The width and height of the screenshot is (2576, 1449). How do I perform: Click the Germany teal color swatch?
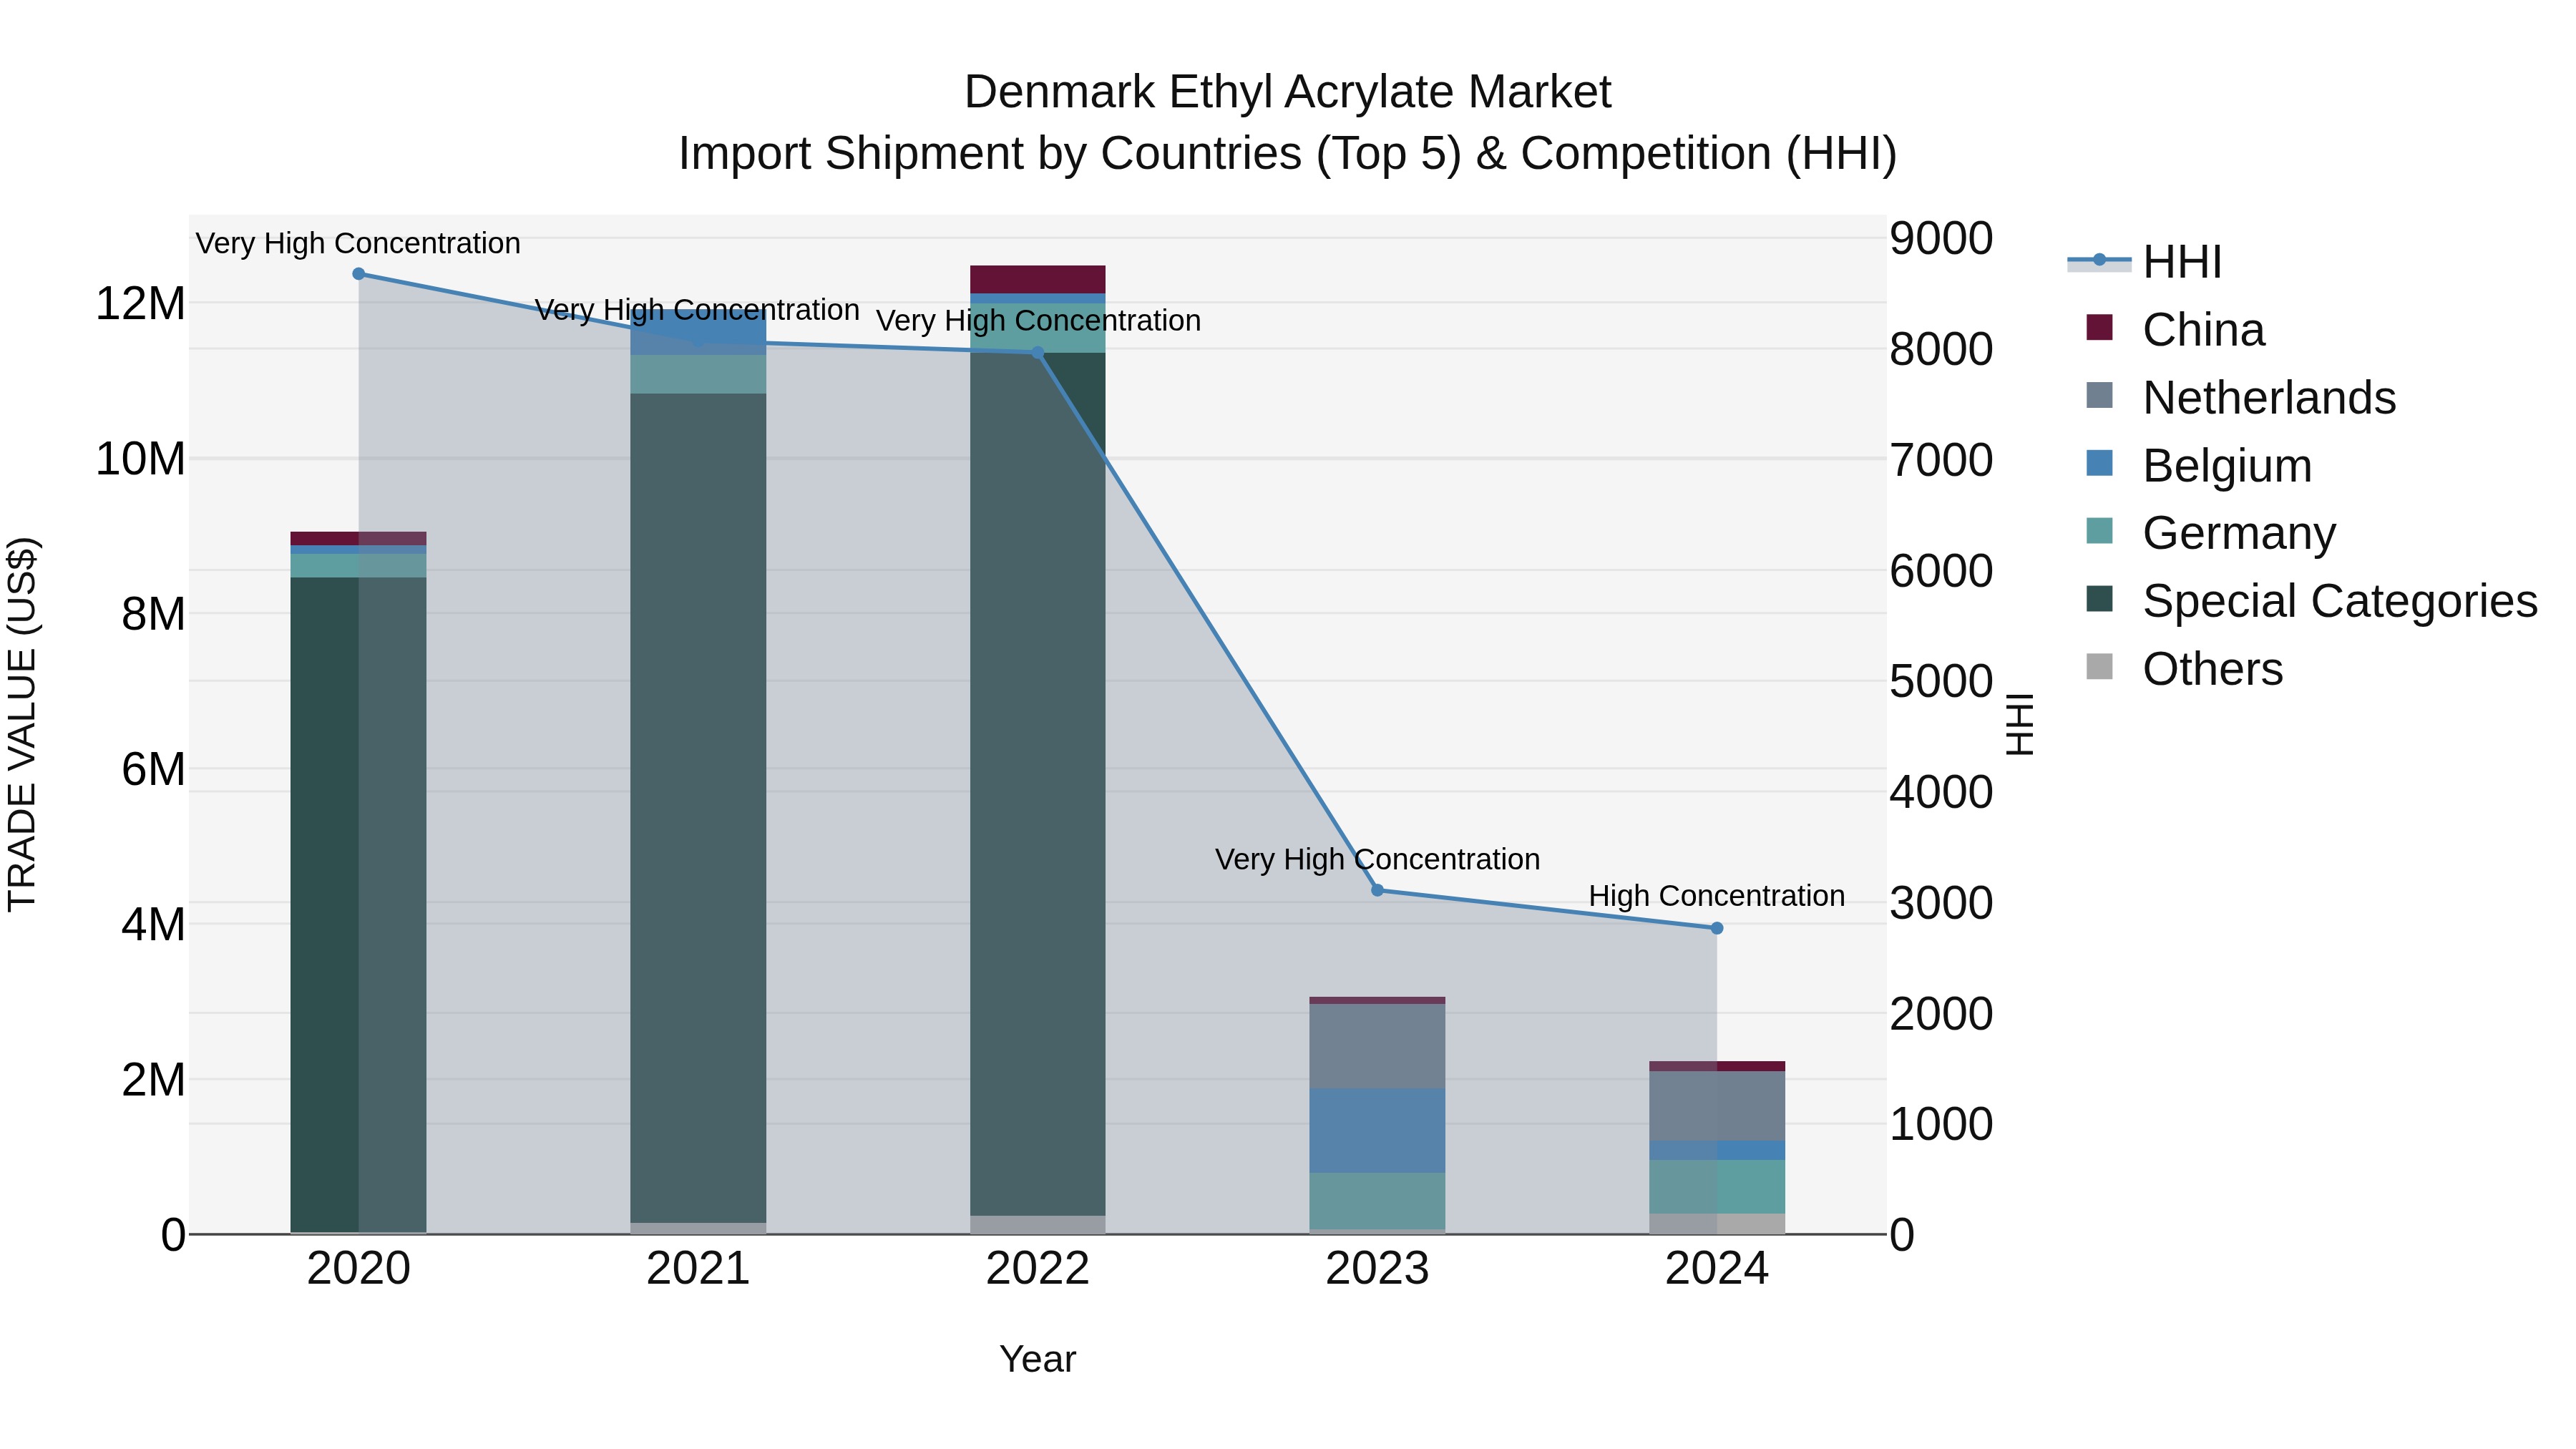2100,531
